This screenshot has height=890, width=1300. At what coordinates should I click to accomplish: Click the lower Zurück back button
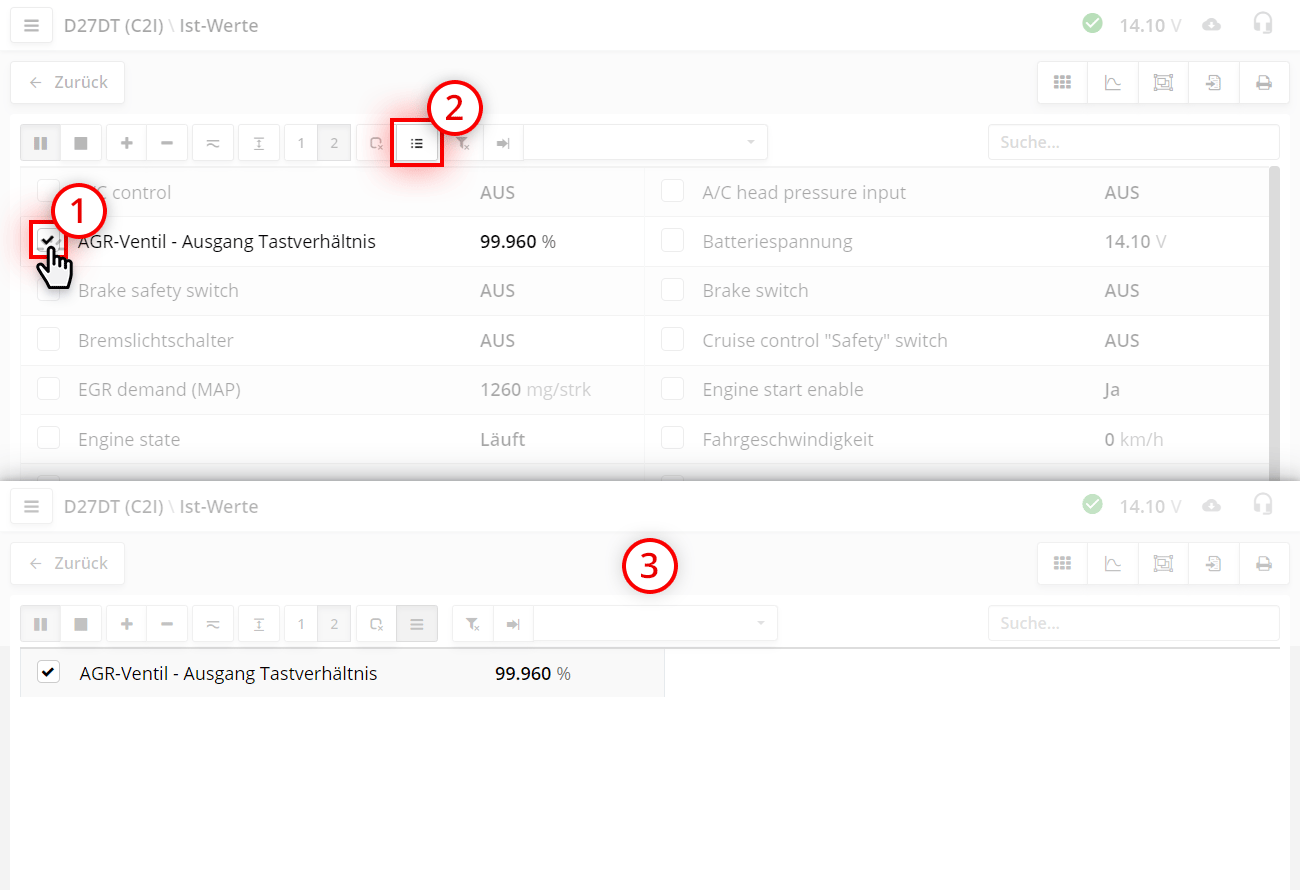click(68, 564)
